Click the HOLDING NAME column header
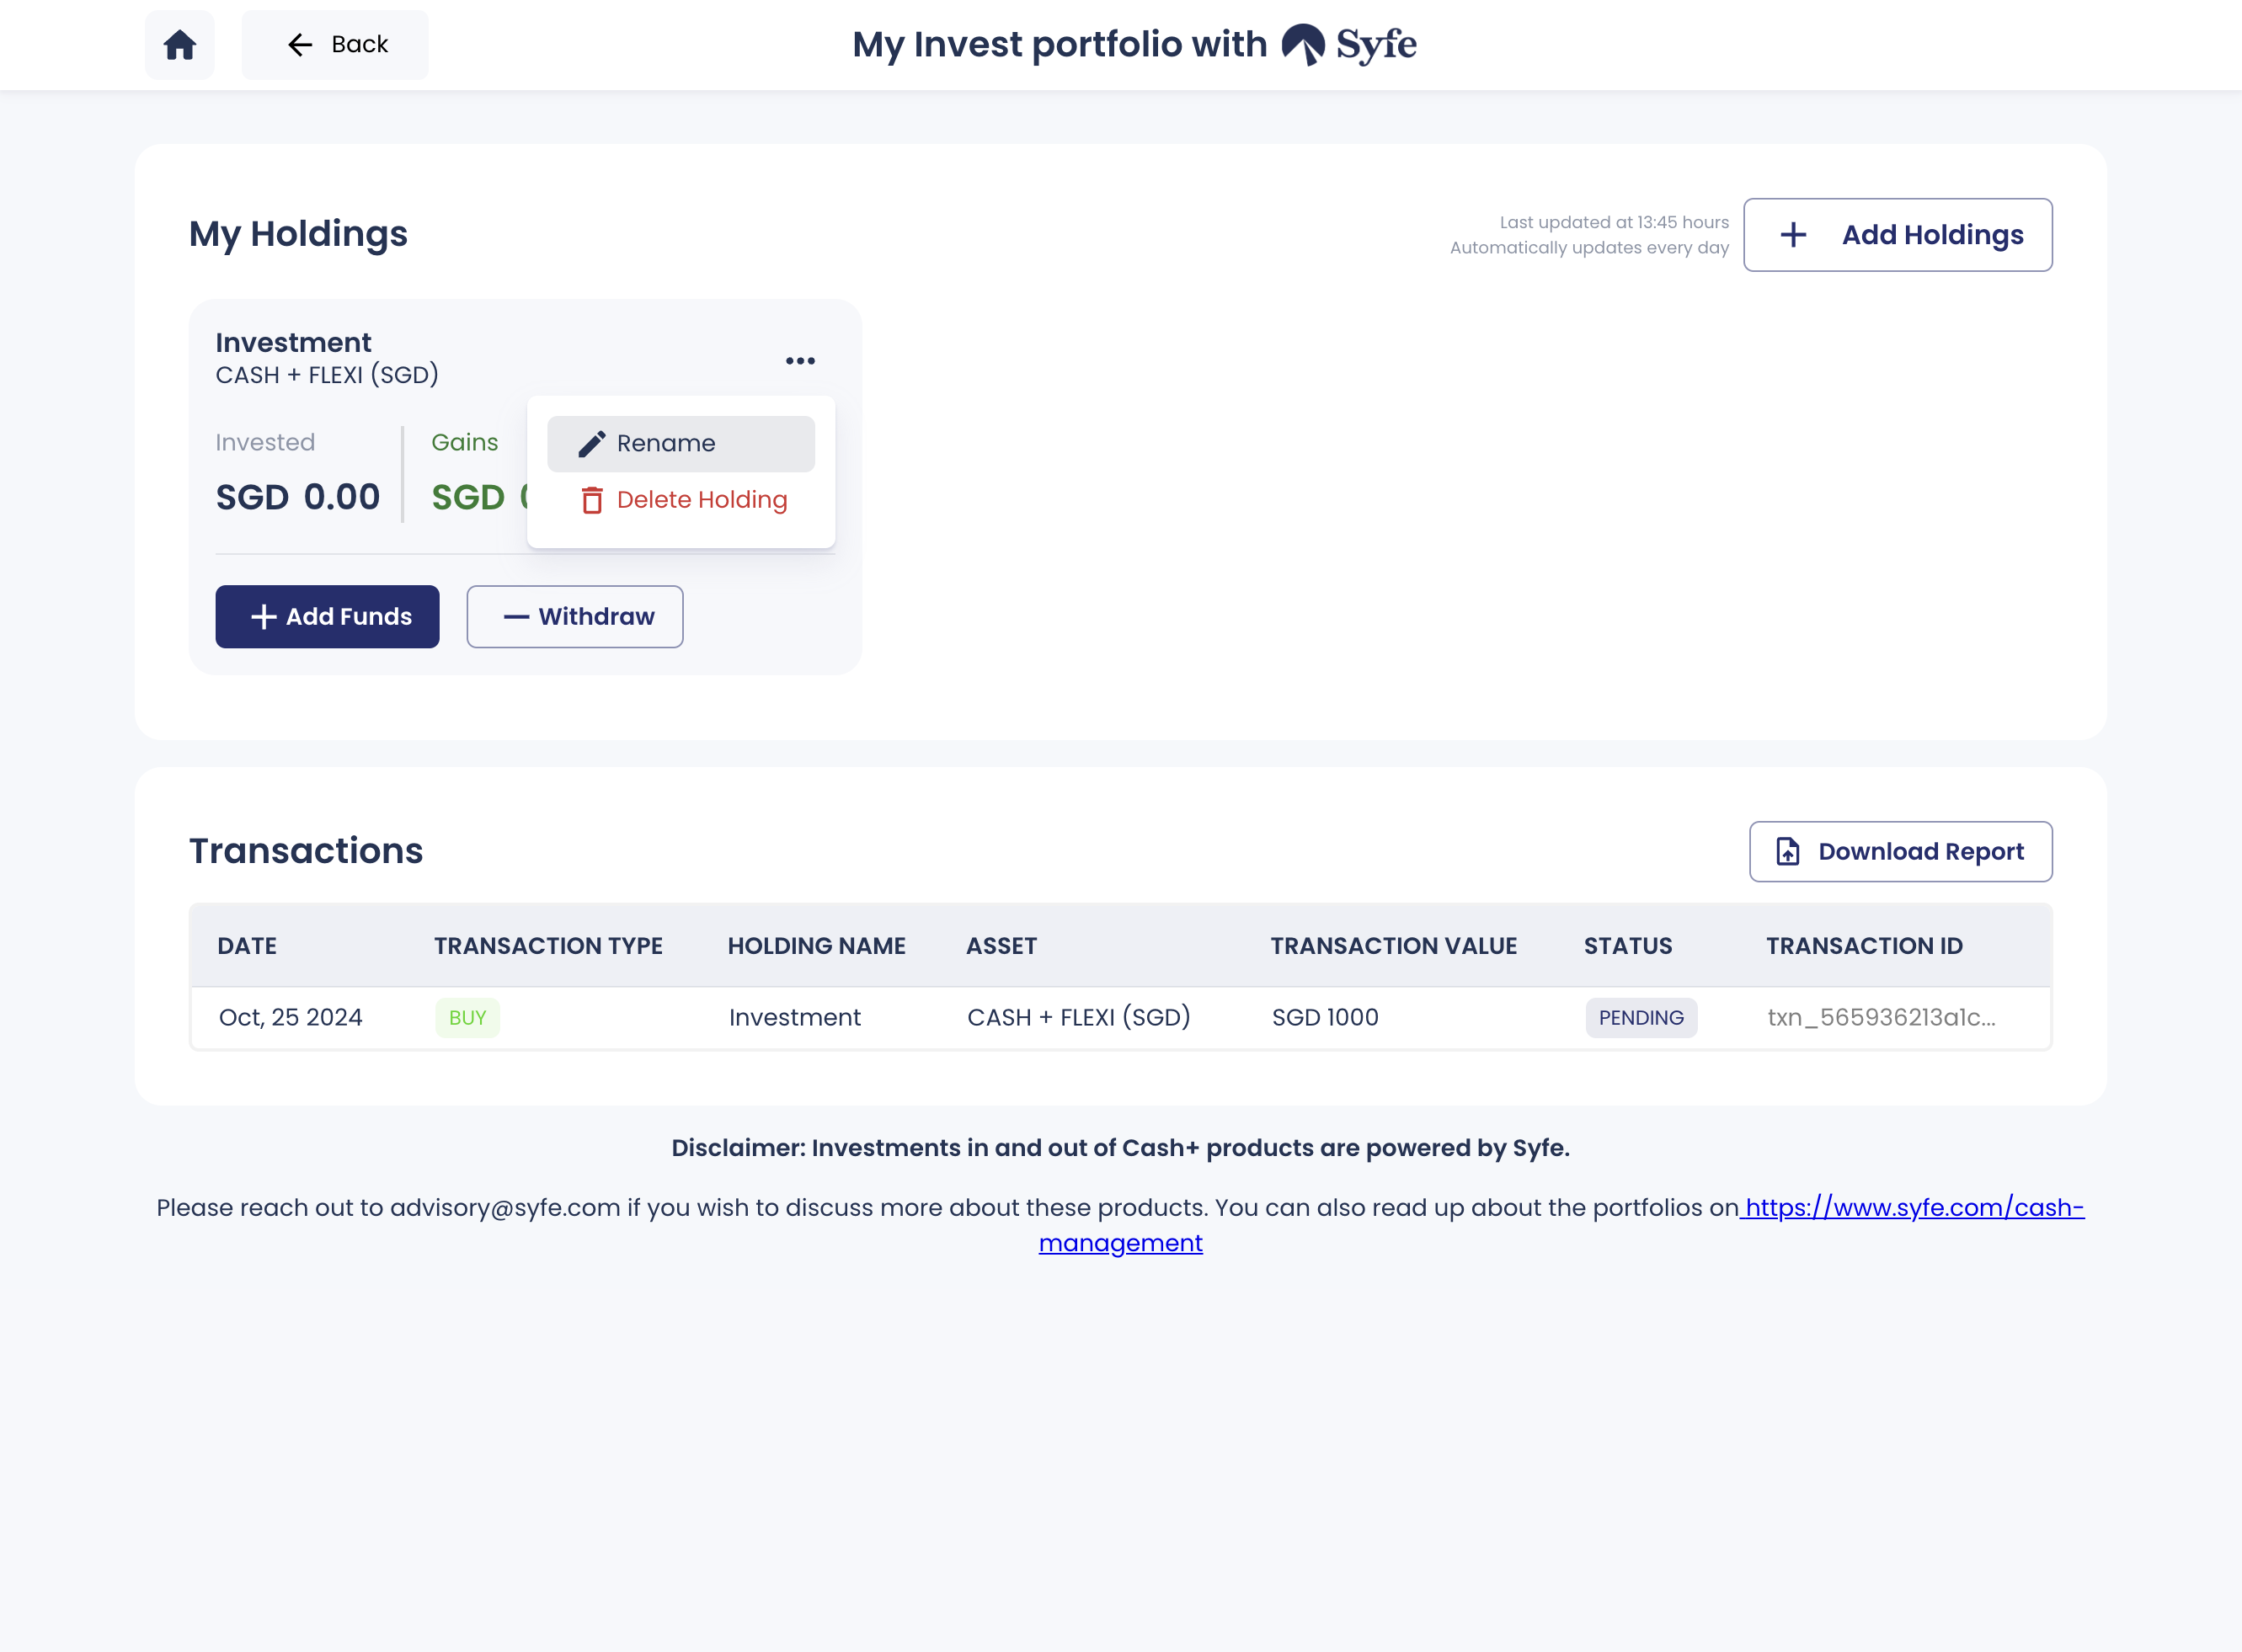 816,946
